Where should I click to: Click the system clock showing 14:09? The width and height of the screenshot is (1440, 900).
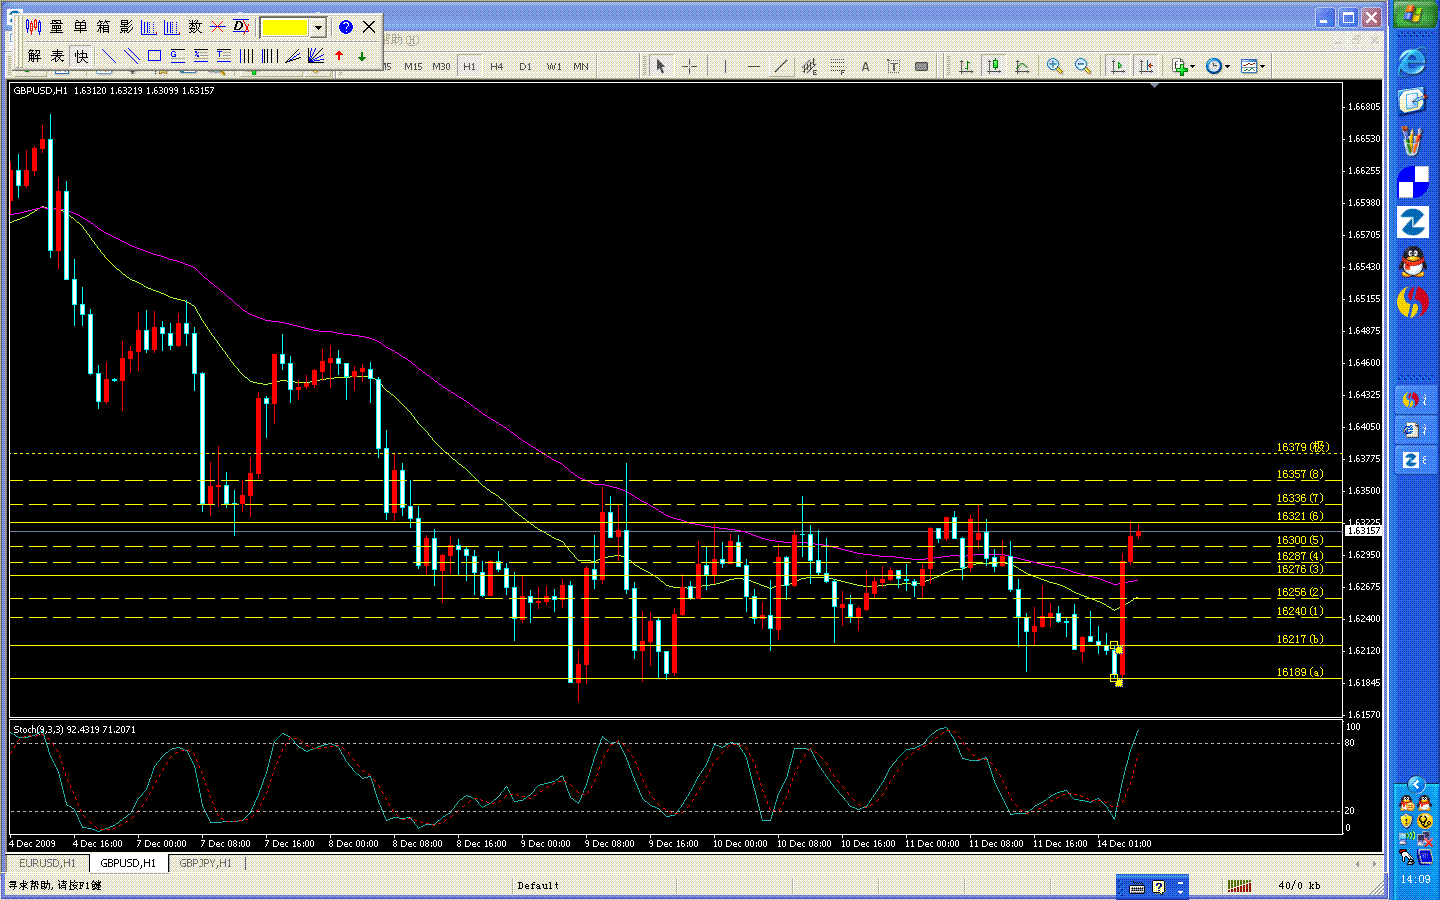tap(1415, 880)
